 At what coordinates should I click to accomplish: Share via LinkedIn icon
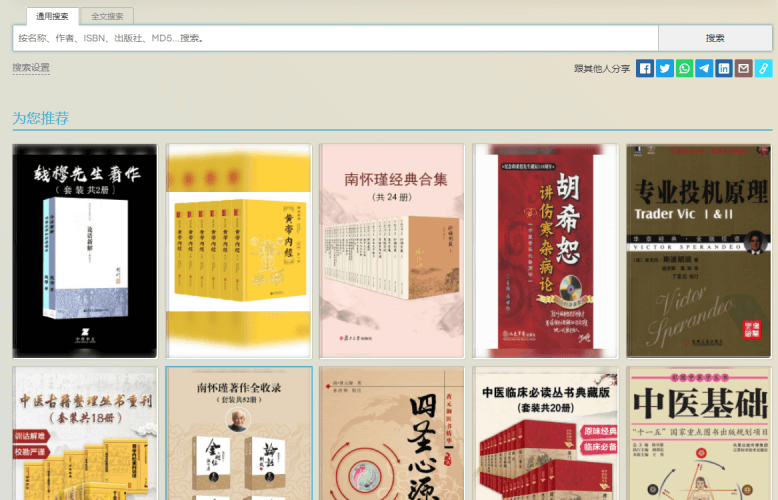[x=724, y=68]
